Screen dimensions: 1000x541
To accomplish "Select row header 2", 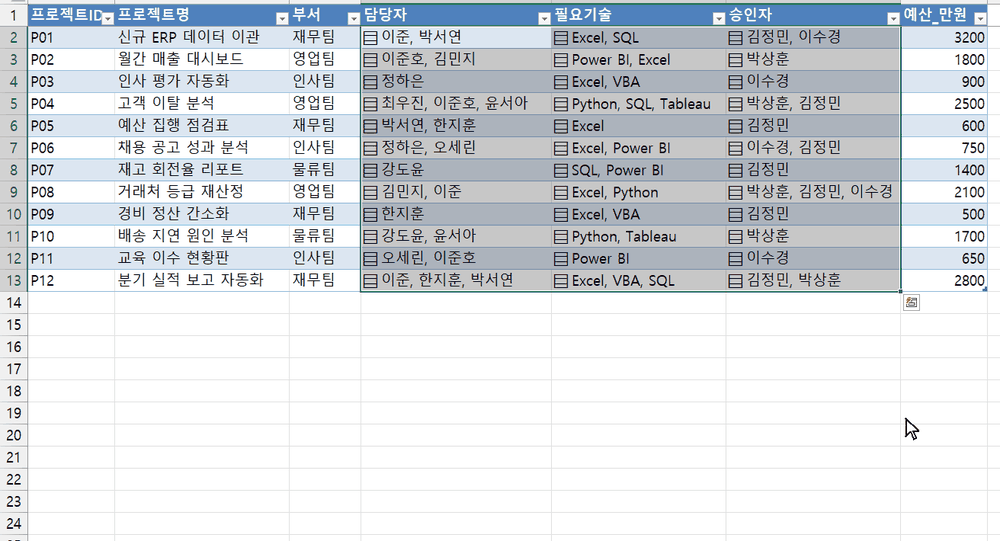I will [x=13, y=38].
